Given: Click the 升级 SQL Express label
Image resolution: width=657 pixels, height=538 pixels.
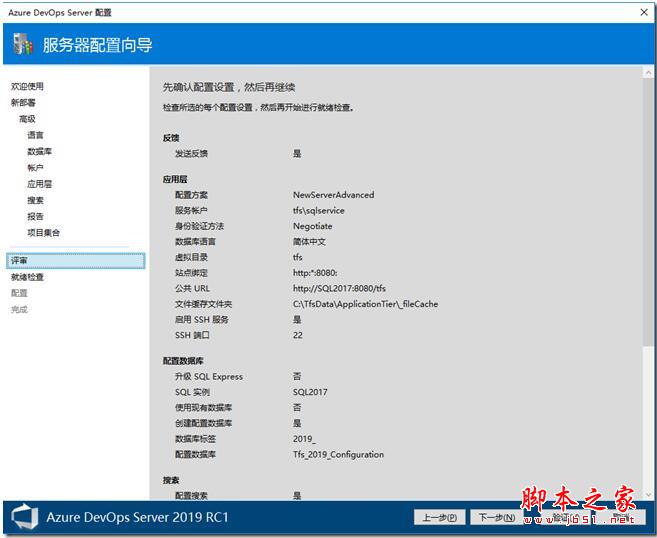Looking at the screenshot, I should (x=209, y=377).
